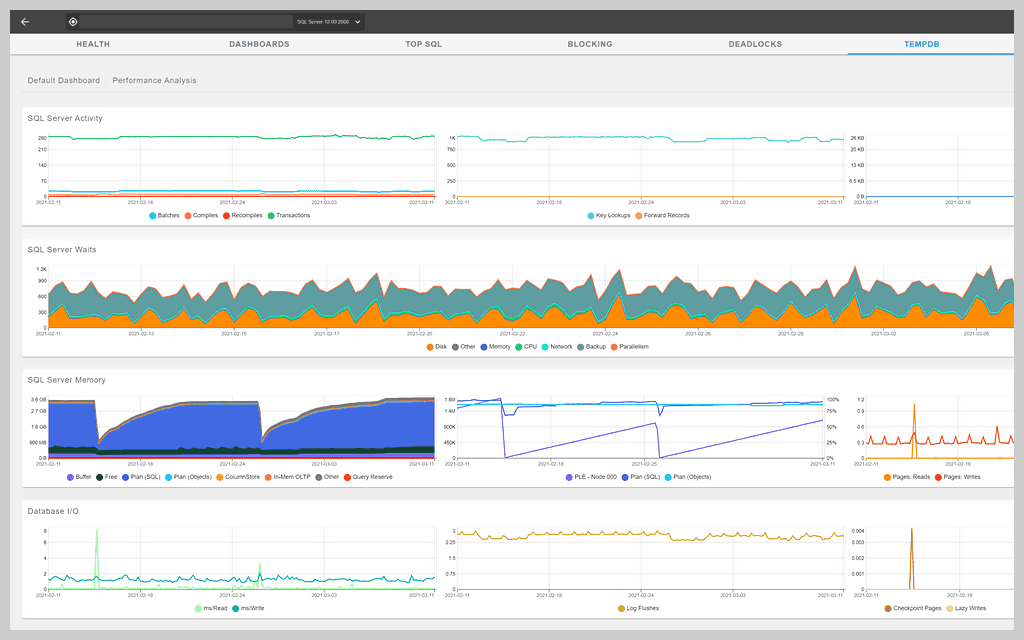Viewport: 1024px width, 640px height.
Task: Toggle the ms/Read series in Database I/O
Action: (x=206, y=608)
